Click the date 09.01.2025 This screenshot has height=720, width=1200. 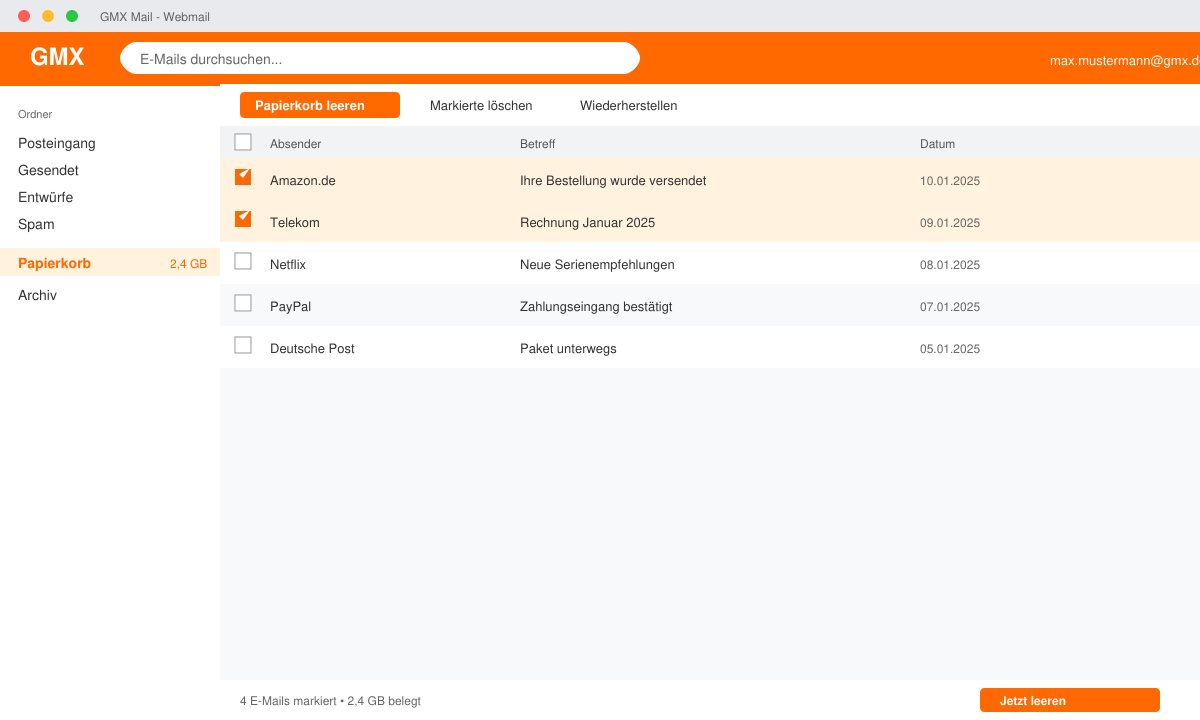click(950, 223)
